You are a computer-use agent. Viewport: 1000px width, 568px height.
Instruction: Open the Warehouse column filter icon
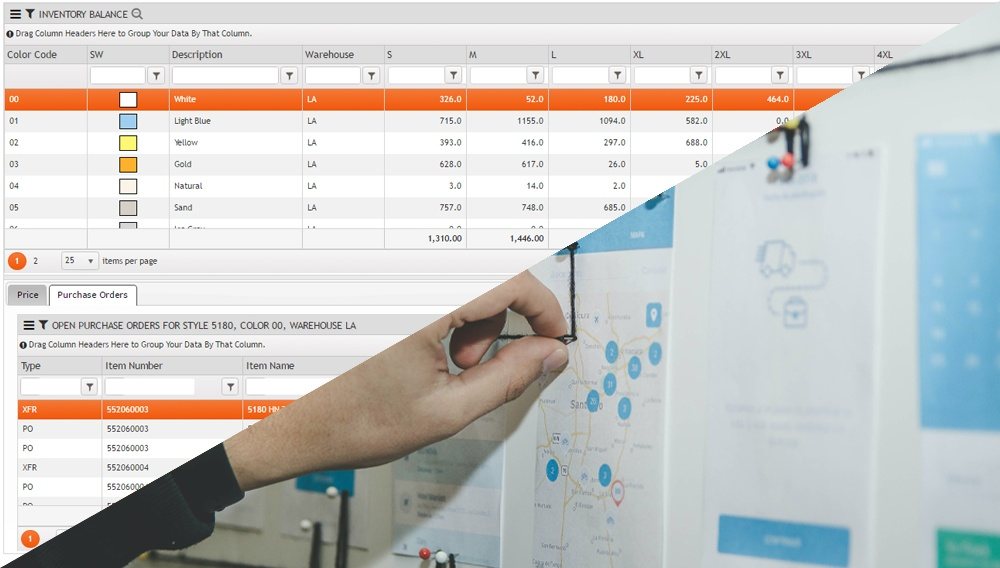(x=371, y=76)
